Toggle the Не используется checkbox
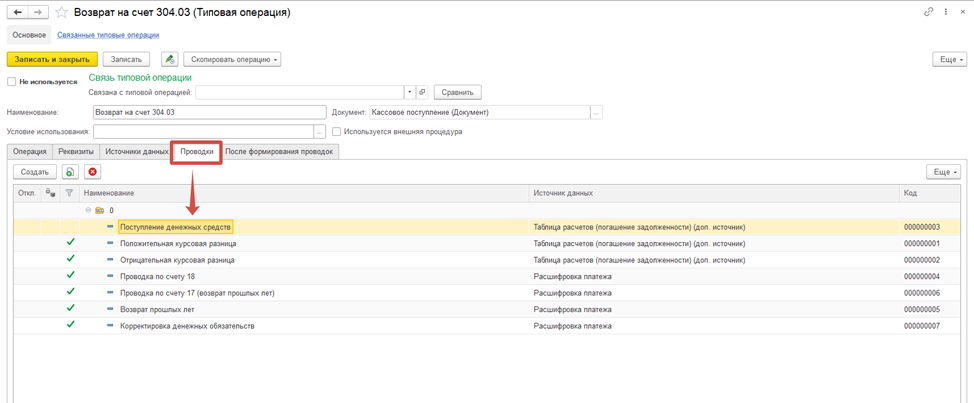The width and height of the screenshot is (974, 403). coord(11,81)
